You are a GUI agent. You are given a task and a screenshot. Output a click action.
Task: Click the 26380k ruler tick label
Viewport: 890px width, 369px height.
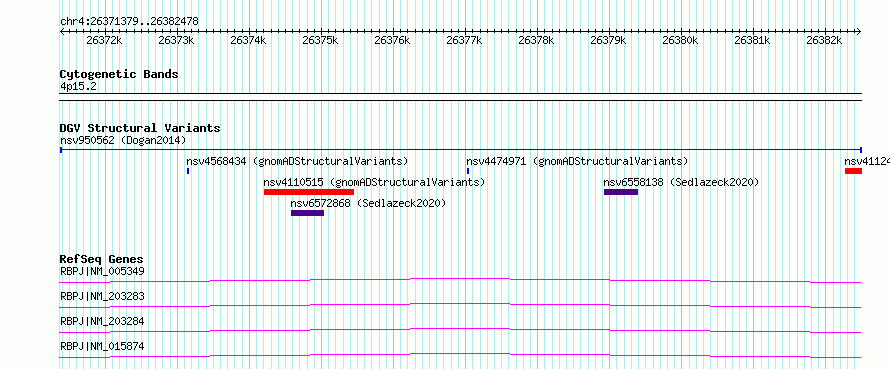click(x=681, y=41)
